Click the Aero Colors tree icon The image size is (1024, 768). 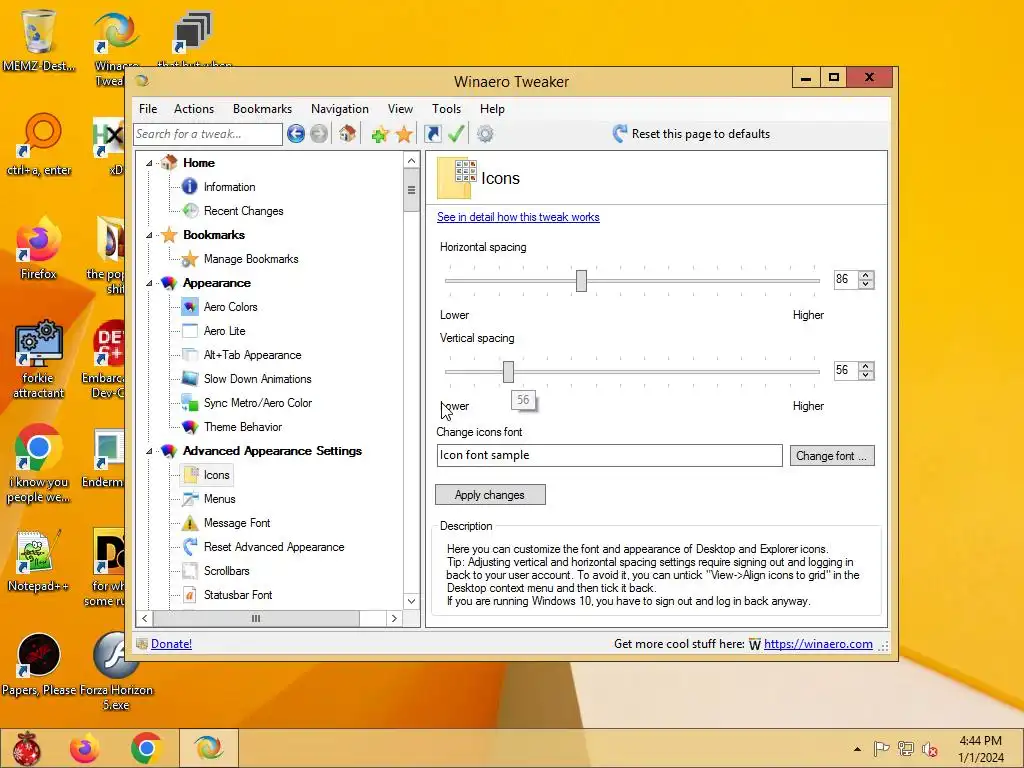point(190,307)
